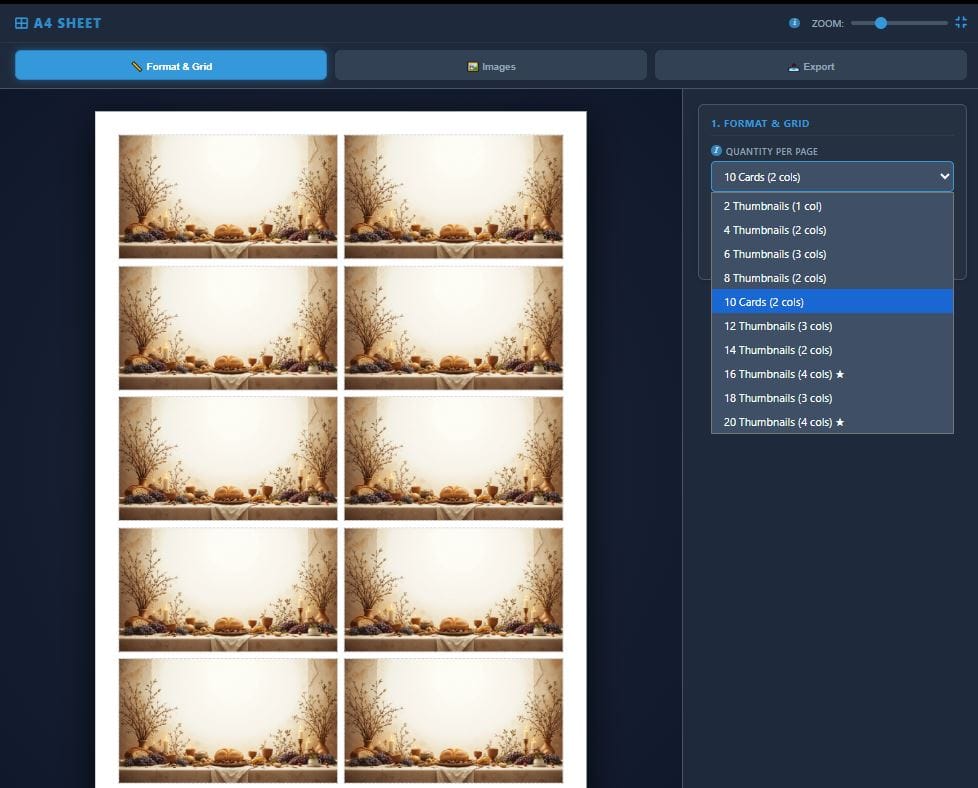Click the image icon on the Images tab
The width and height of the screenshot is (978, 788).
[473, 64]
